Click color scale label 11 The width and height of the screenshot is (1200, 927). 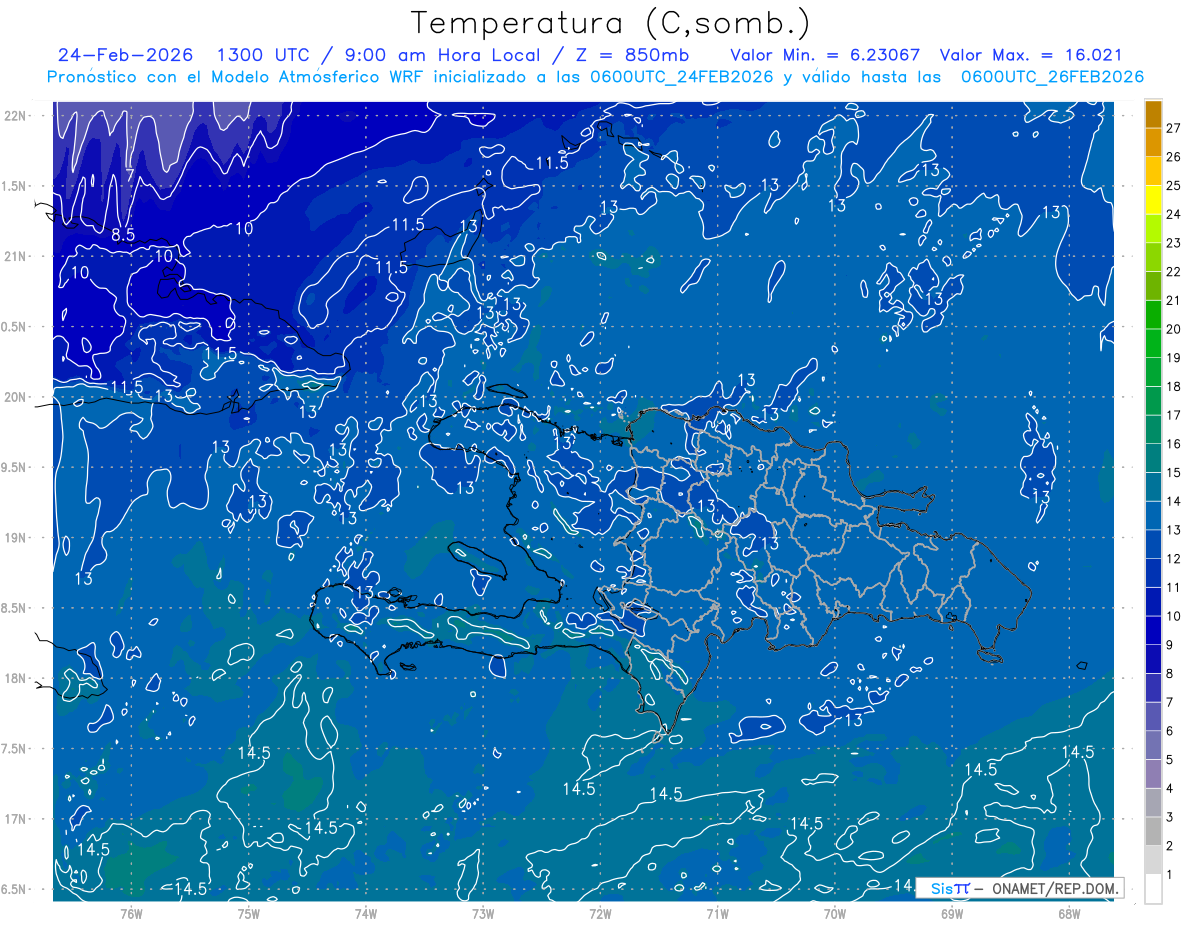click(1174, 587)
